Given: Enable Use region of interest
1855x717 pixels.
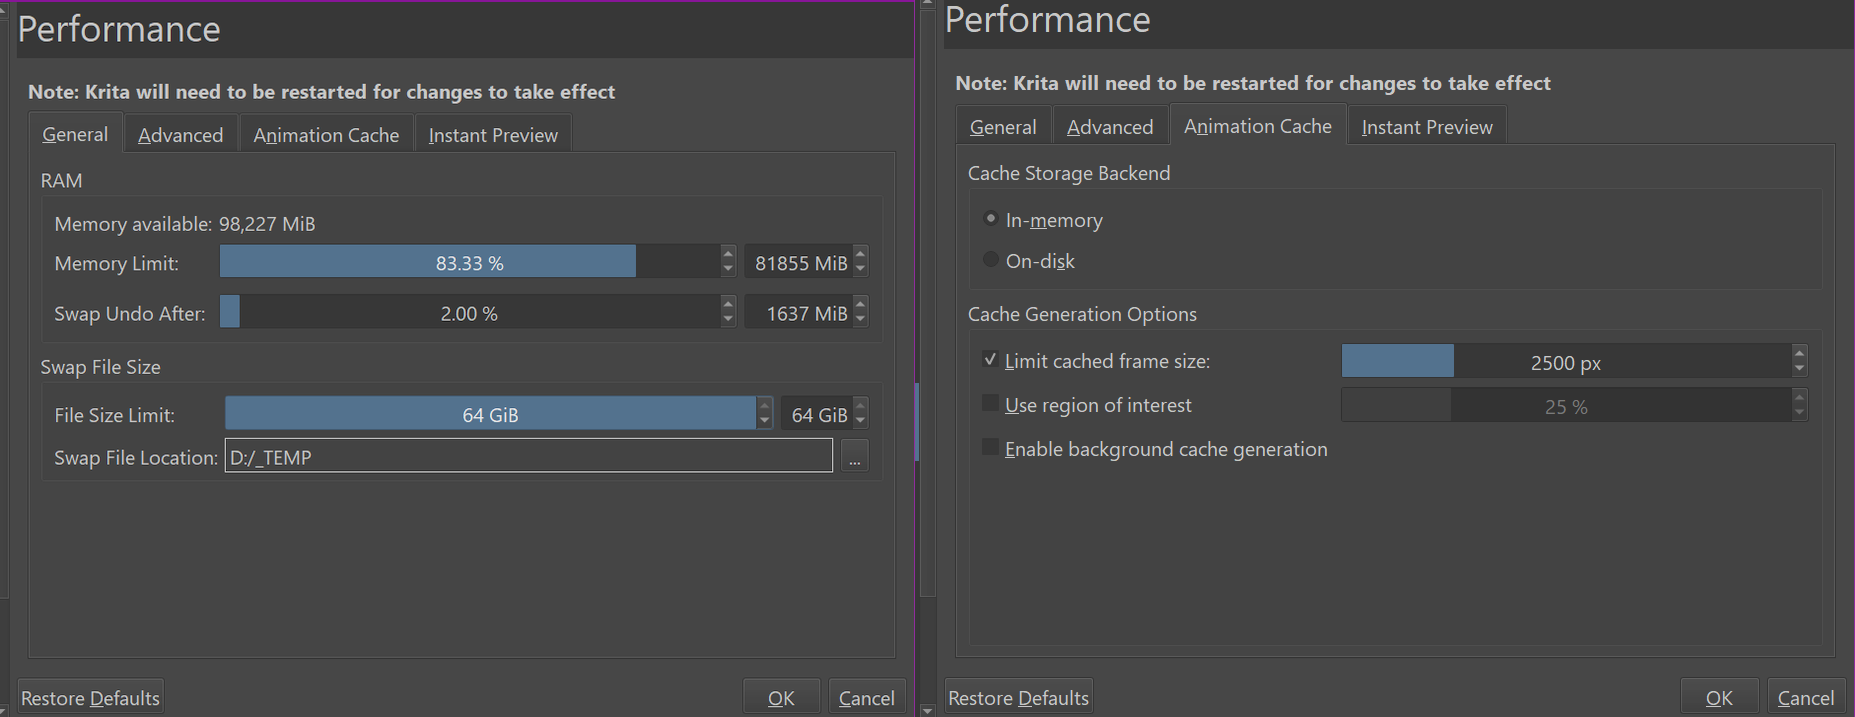Looking at the screenshot, I should 990,404.
